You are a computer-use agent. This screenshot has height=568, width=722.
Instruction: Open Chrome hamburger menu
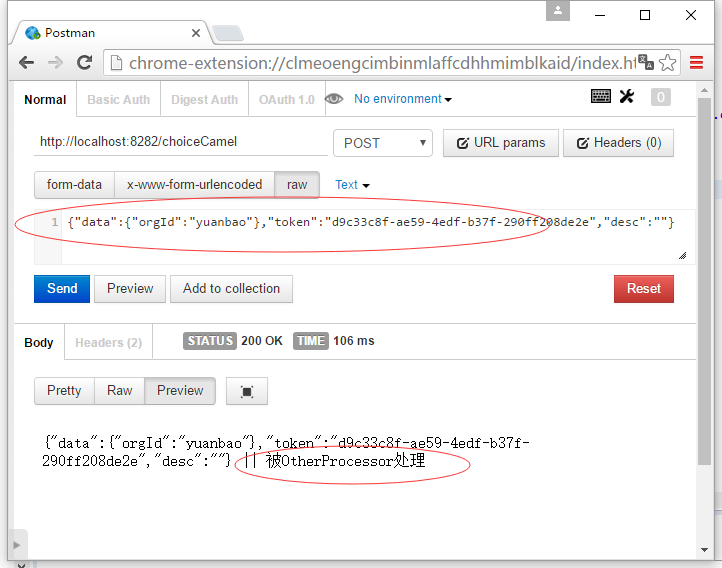click(x=697, y=63)
